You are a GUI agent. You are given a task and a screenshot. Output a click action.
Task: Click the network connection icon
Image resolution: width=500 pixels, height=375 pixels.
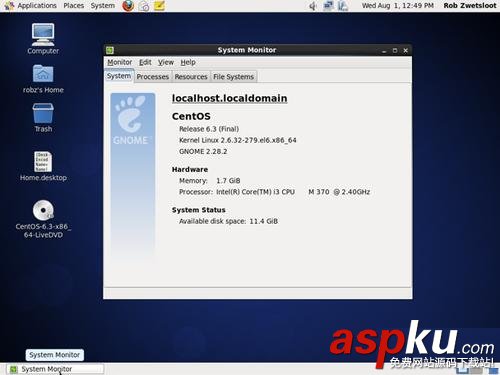click(x=328, y=6)
